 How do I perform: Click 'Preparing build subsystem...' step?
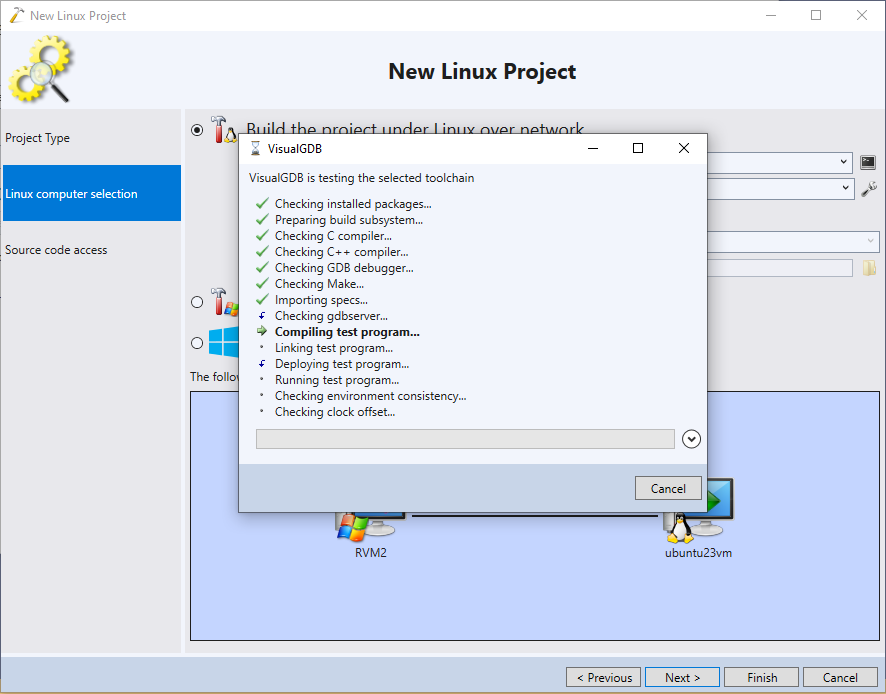tap(349, 219)
